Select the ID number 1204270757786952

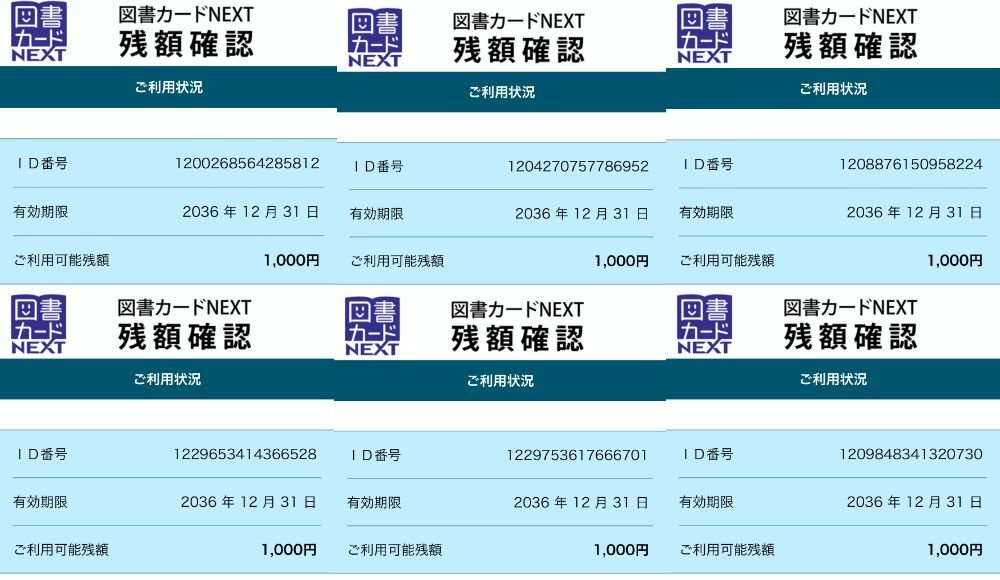[x=578, y=167]
